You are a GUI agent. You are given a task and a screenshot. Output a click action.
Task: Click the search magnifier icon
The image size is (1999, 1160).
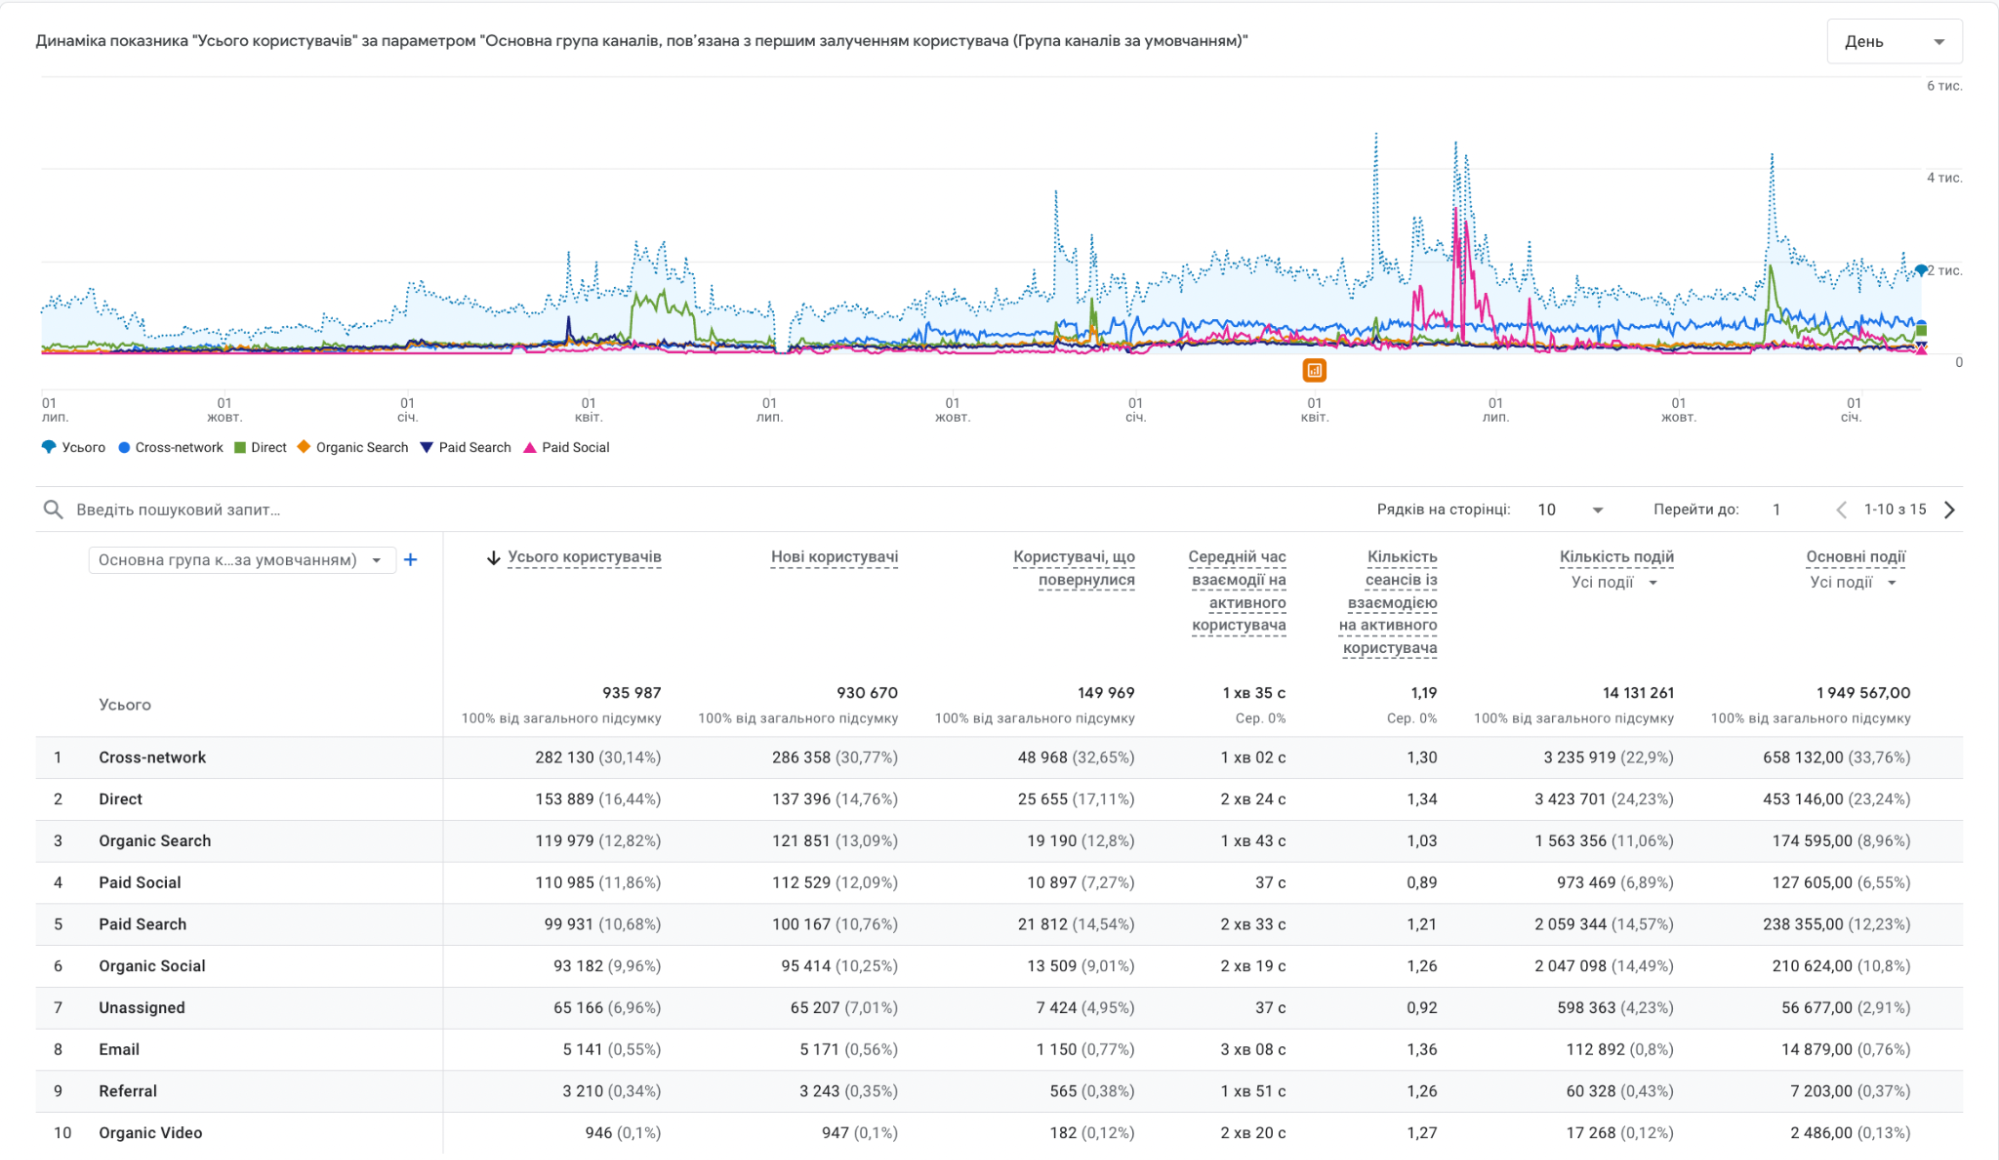(x=53, y=510)
